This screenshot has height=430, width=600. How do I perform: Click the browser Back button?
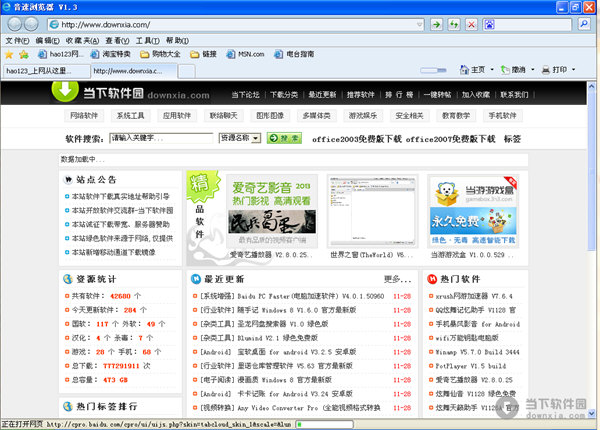click(x=15, y=24)
